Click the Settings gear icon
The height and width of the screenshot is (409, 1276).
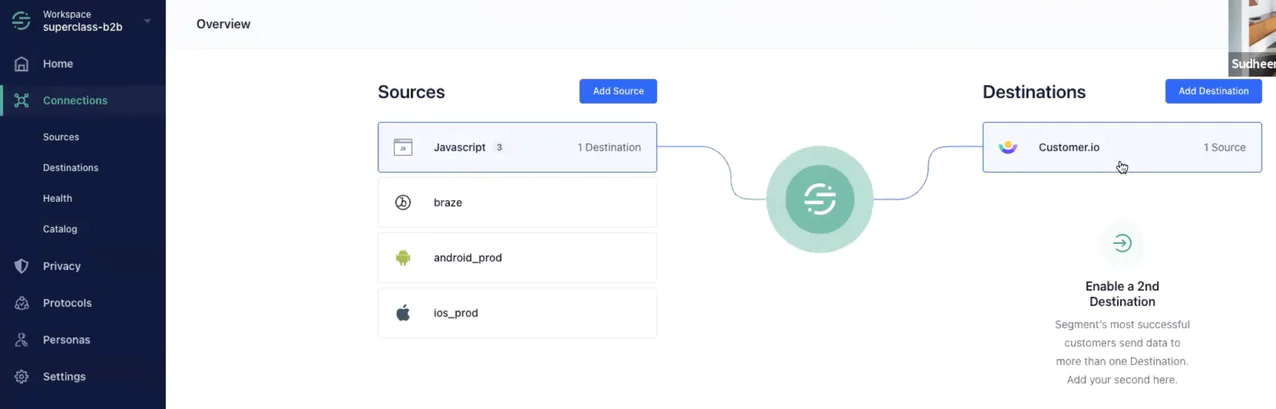pos(21,377)
